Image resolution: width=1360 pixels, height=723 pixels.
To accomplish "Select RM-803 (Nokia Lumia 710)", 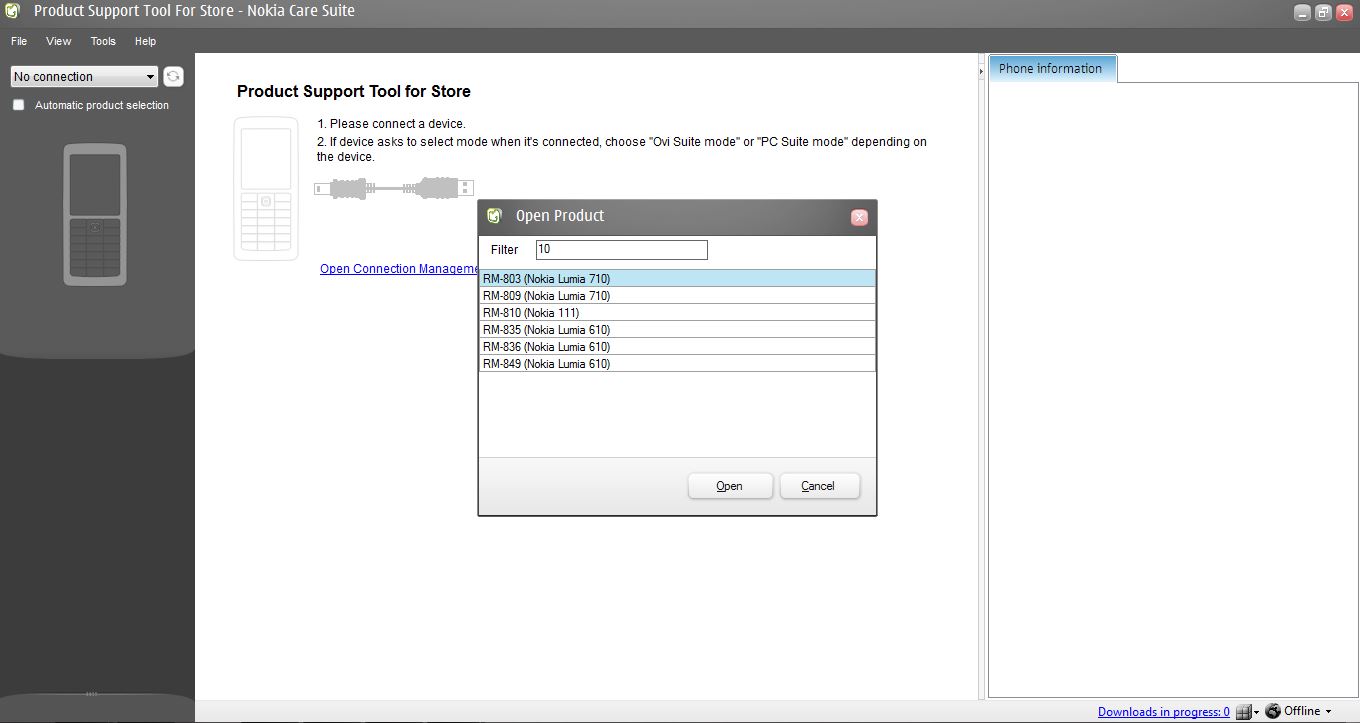I will (x=677, y=279).
